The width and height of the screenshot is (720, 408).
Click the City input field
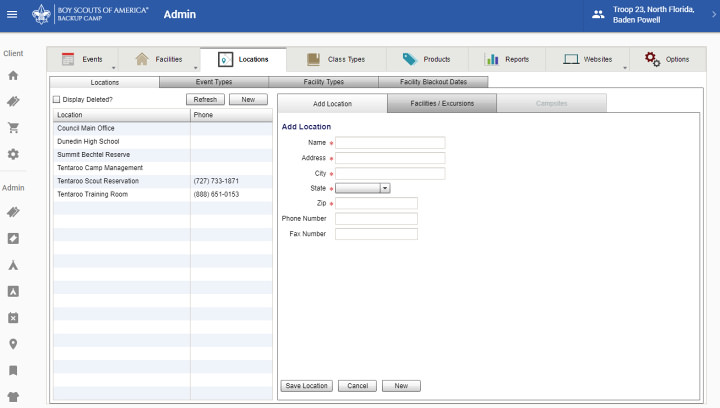390,173
